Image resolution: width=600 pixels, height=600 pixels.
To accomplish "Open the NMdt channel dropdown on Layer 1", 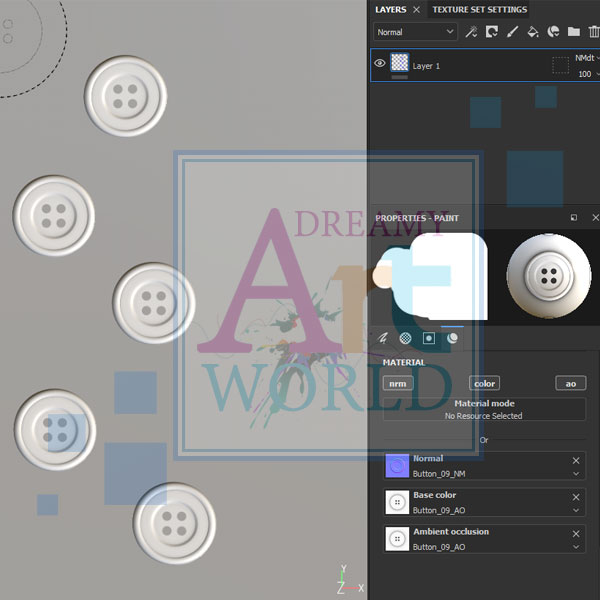I will 585,58.
